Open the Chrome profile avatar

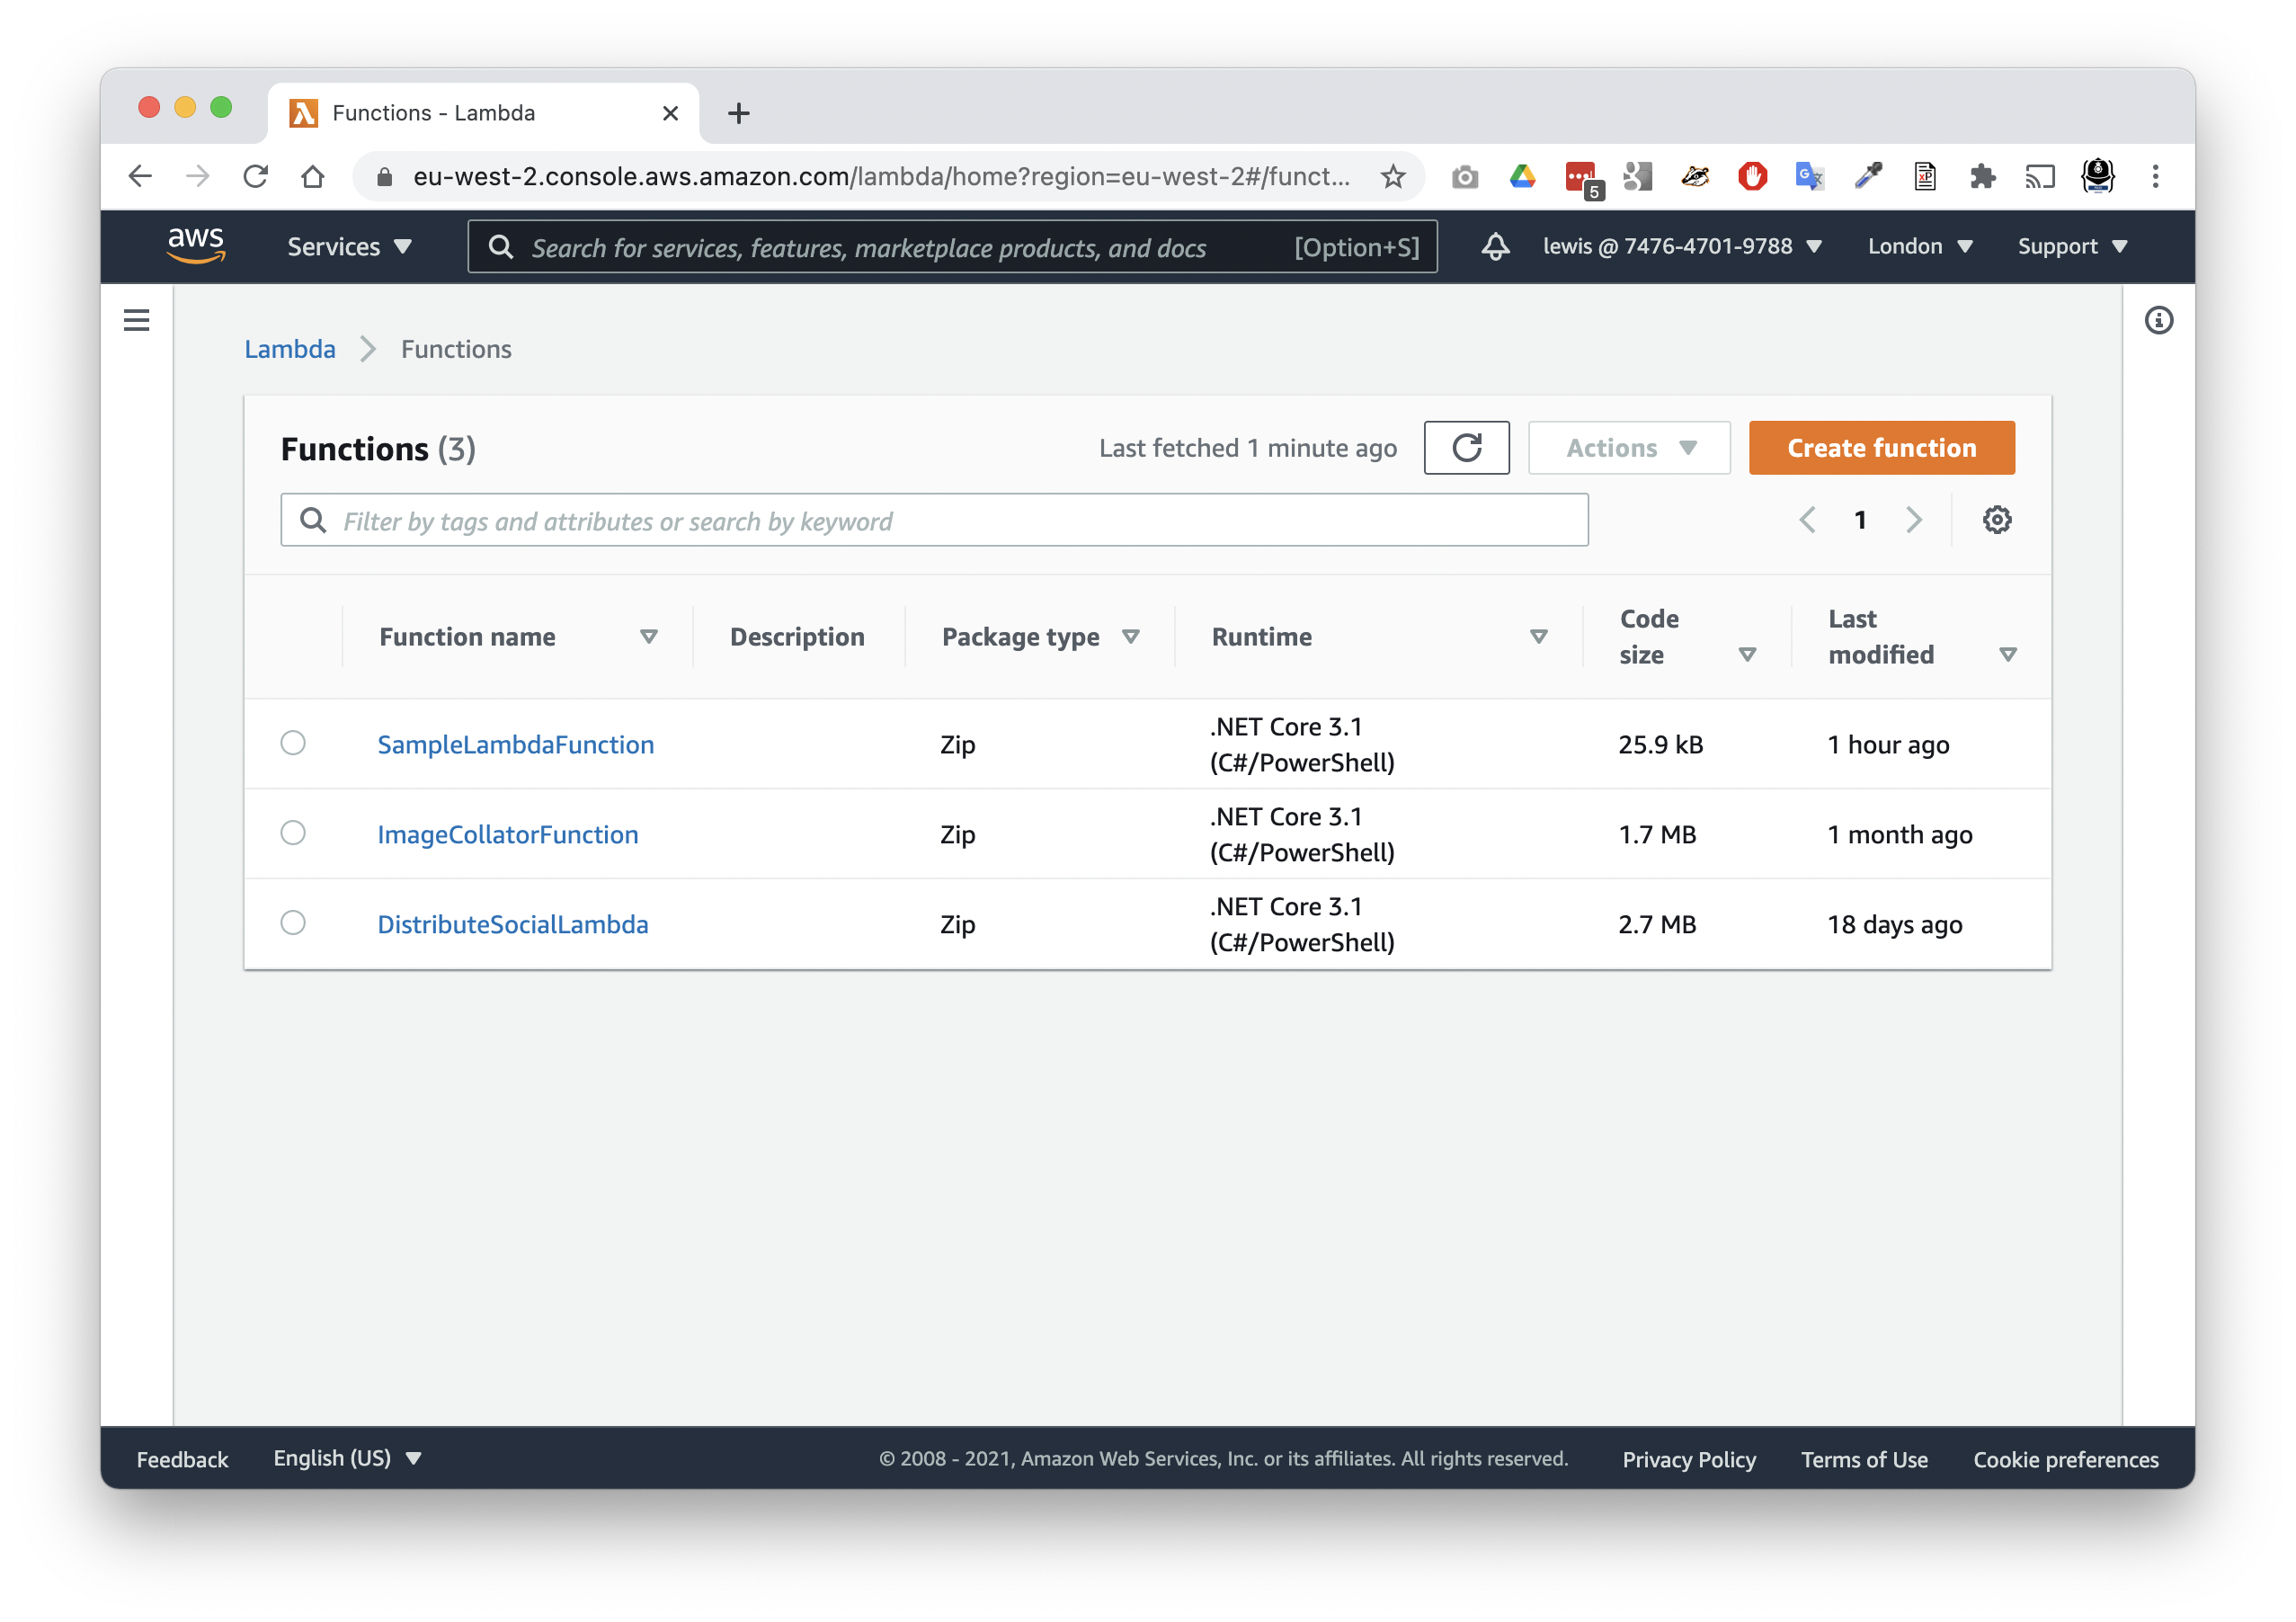(2097, 177)
